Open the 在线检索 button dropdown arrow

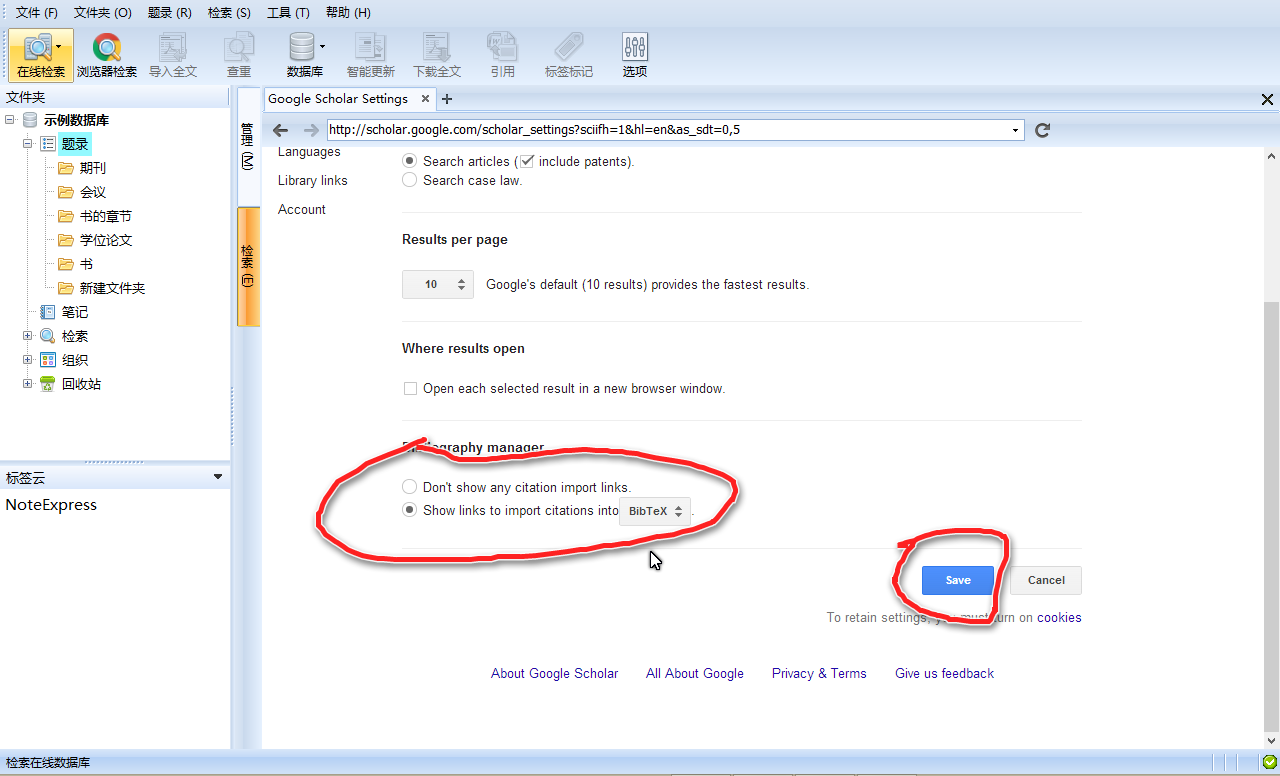(59, 46)
